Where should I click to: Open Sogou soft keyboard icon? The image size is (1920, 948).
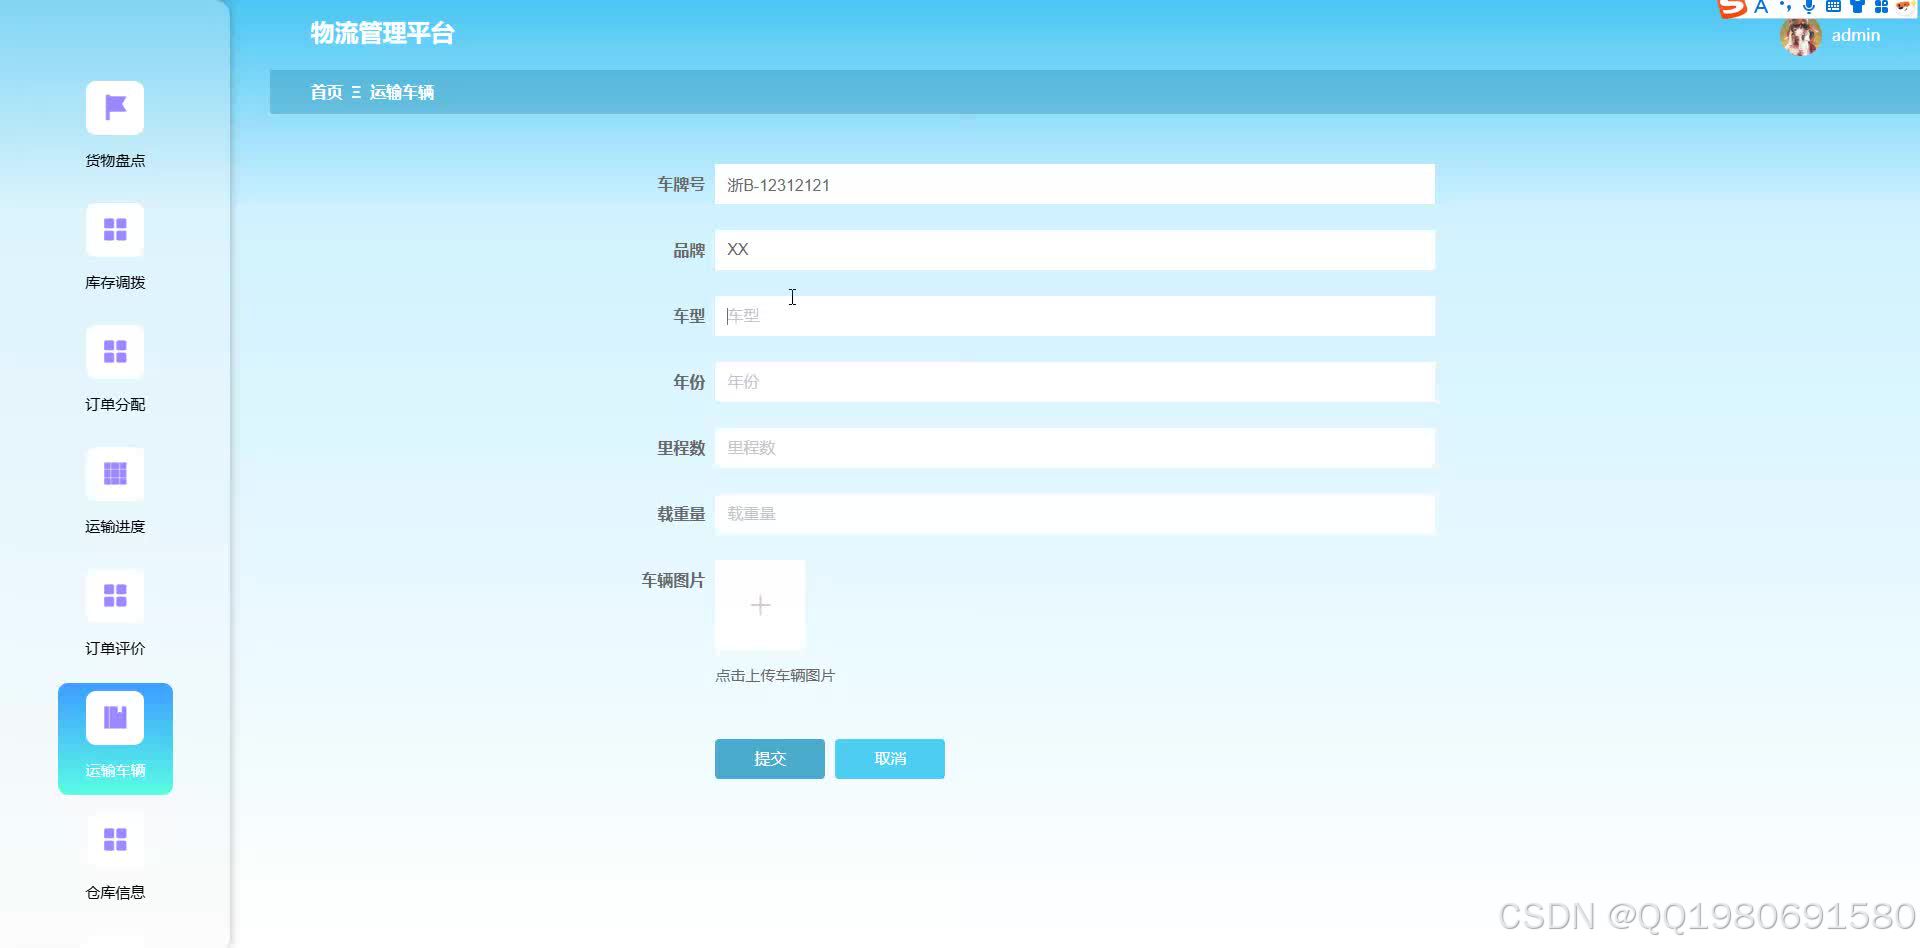click(x=1833, y=7)
